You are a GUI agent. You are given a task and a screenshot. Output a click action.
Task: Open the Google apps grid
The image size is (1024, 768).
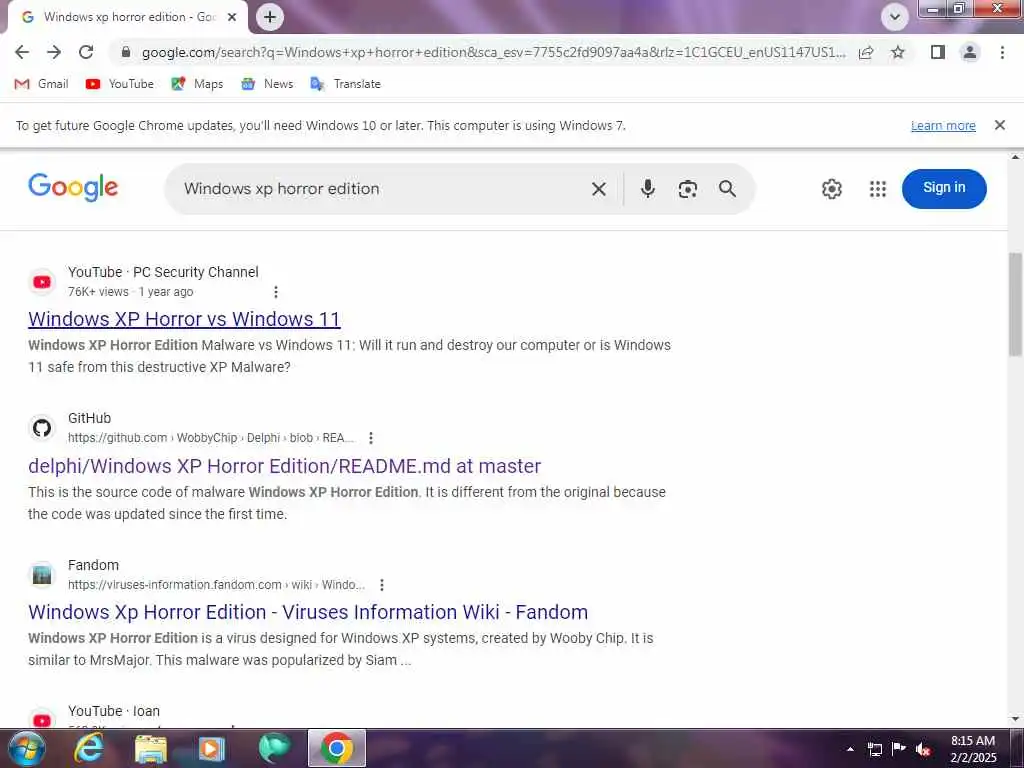pos(878,189)
